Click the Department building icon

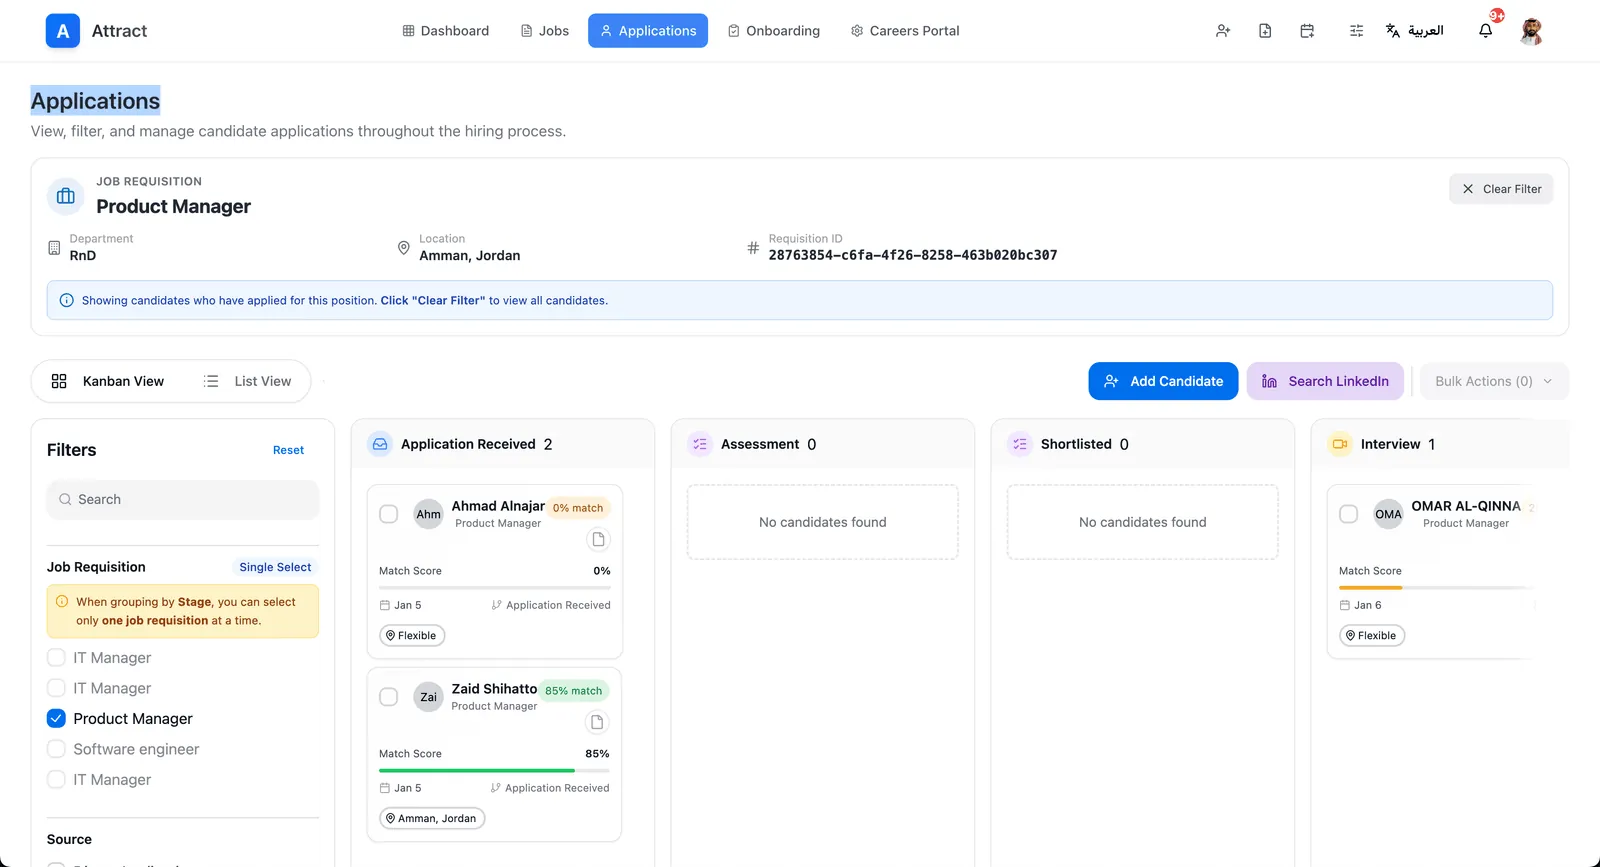(x=54, y=247)
